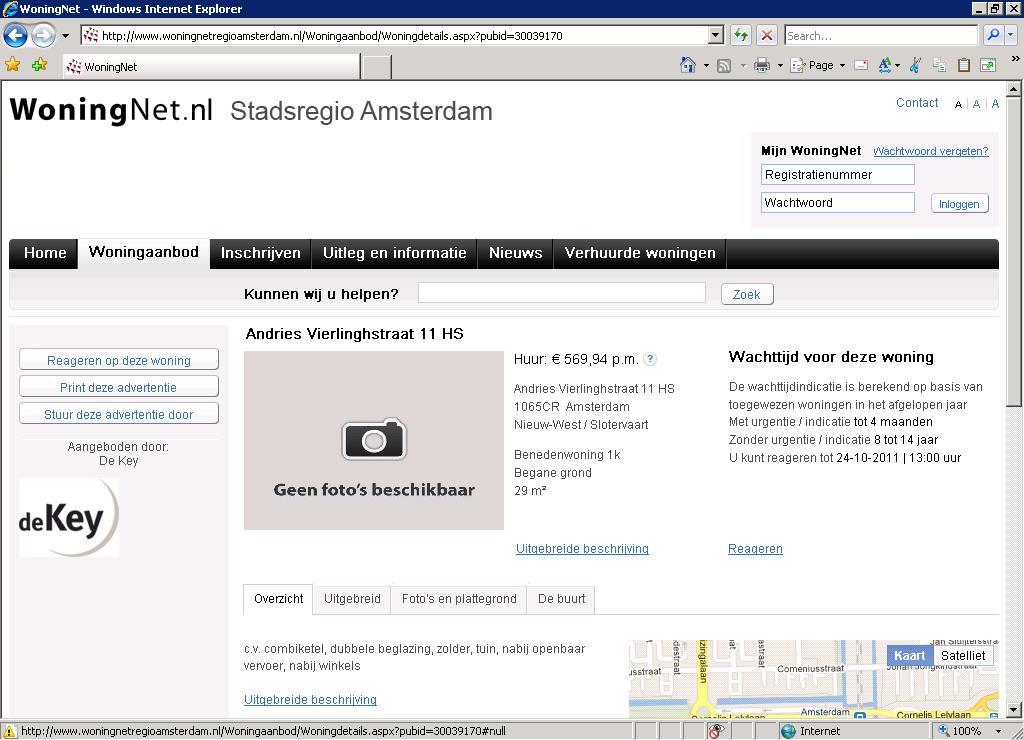Click the full screen icon in command bar

(x=988, y=65)
